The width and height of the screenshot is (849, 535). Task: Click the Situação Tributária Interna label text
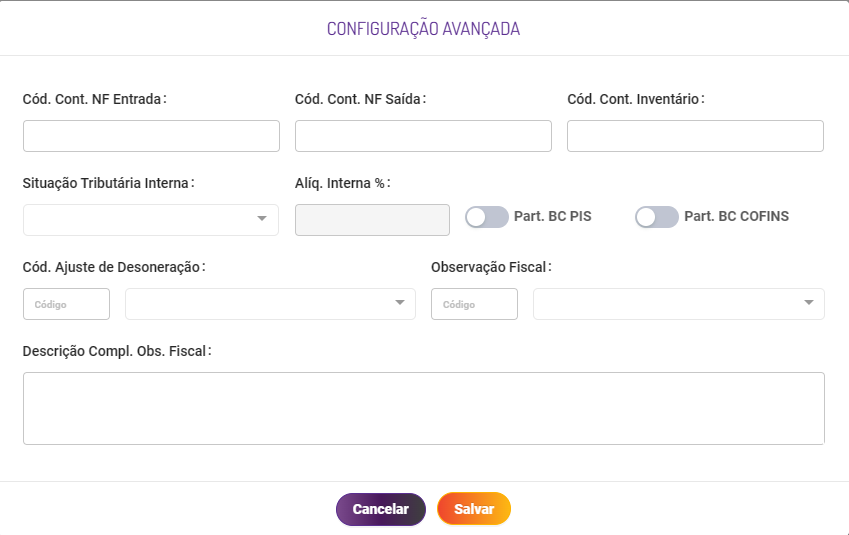coord(106,183)
